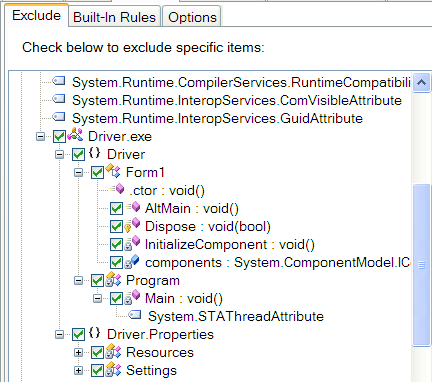
Task: Click the Driver.Properties braces icon
Action: pyautogui.click(x=94, y=333)
